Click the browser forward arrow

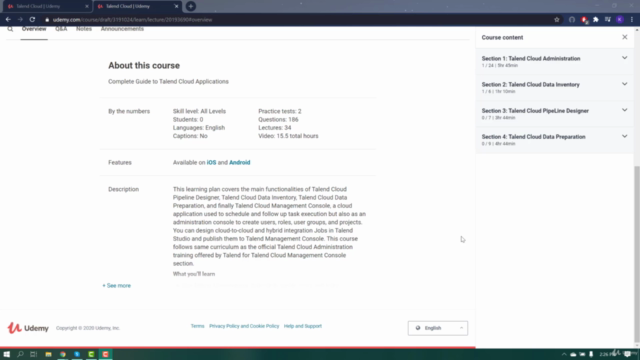click(20, 20)
